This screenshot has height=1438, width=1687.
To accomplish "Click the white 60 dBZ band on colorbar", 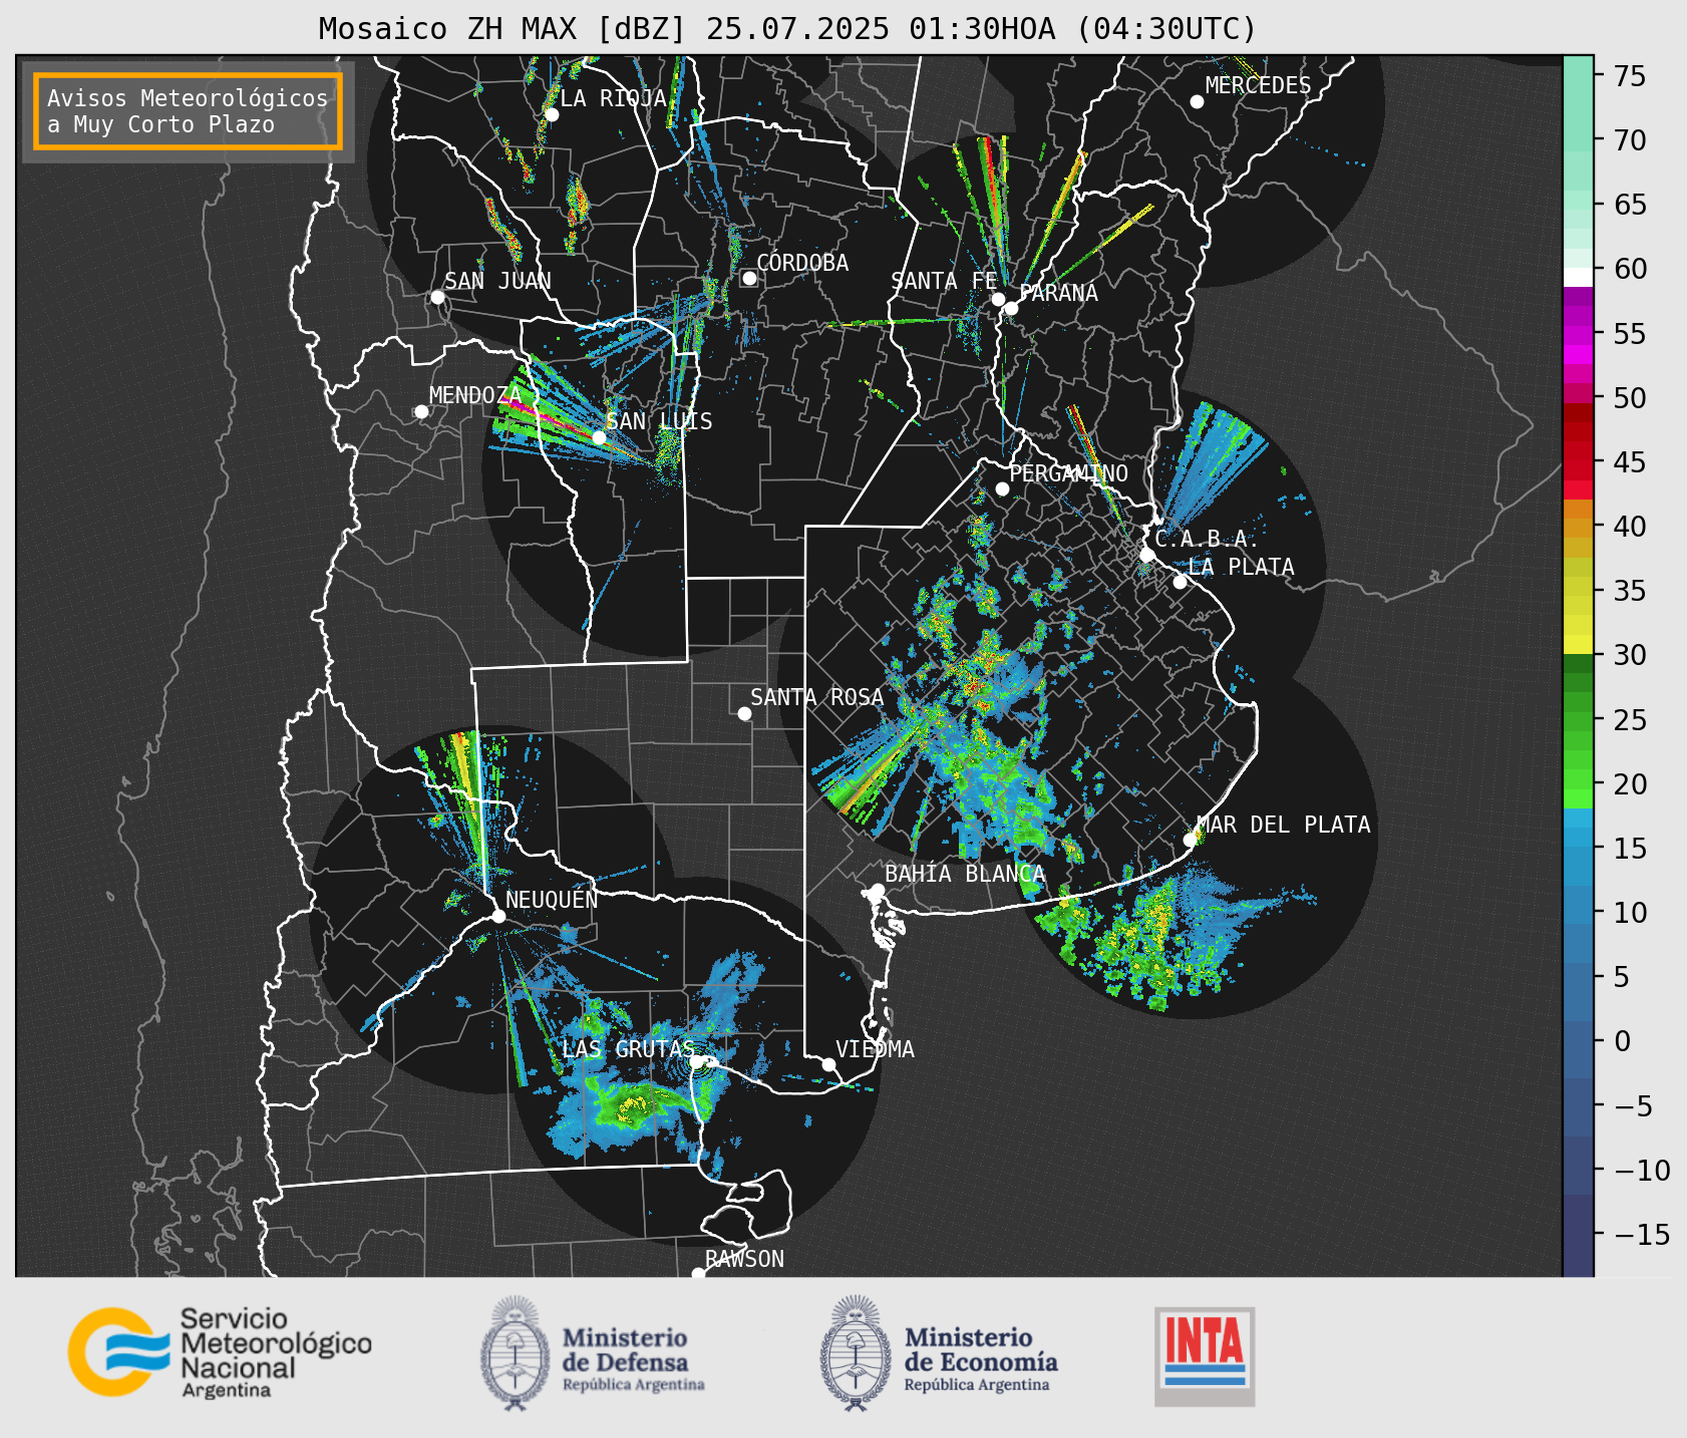I will pos(1578,277).
